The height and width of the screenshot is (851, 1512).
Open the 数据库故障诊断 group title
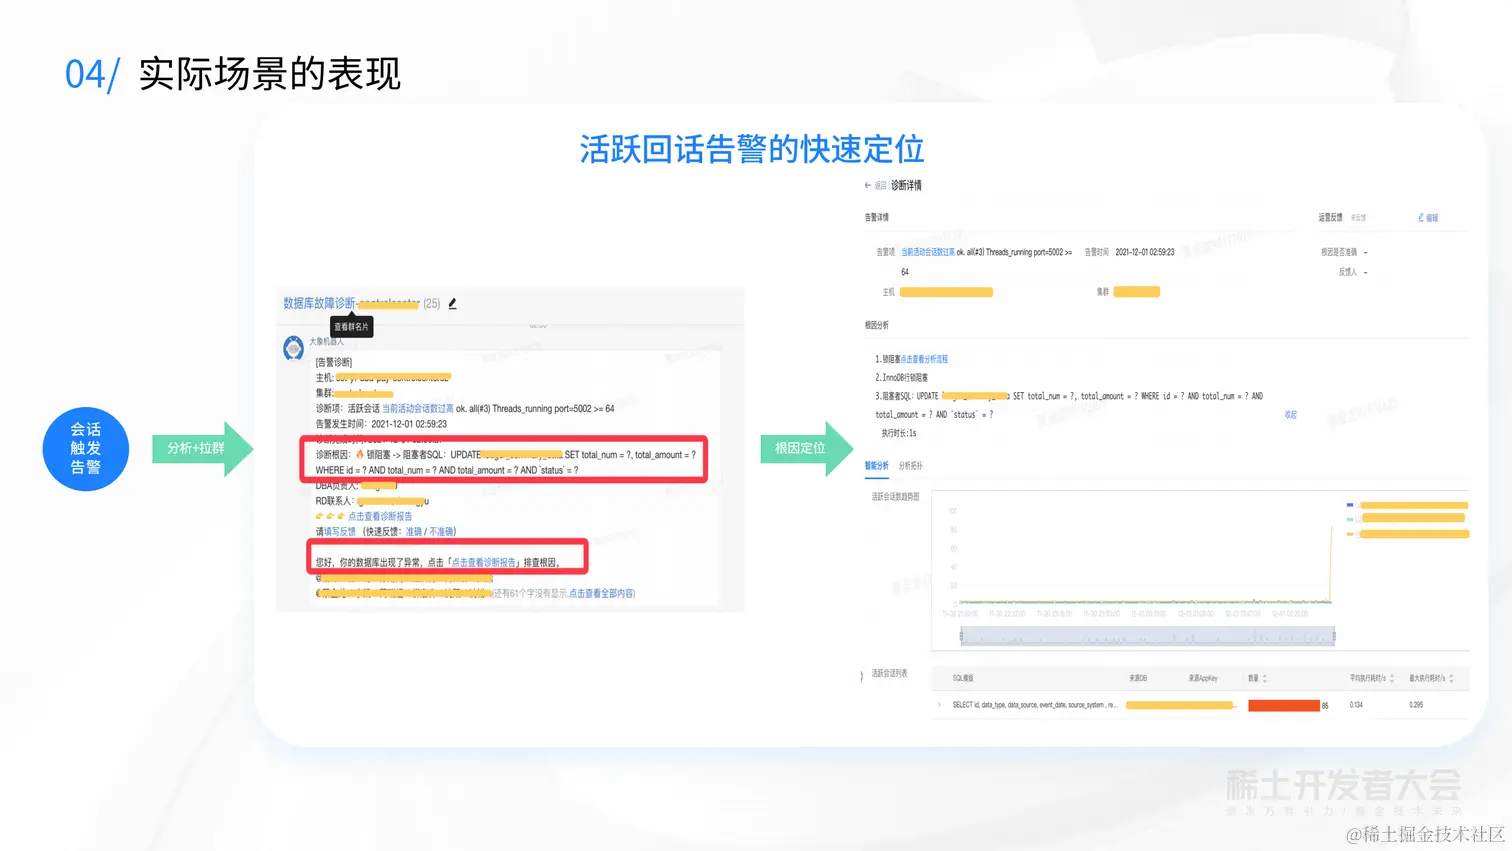point(351,303)
